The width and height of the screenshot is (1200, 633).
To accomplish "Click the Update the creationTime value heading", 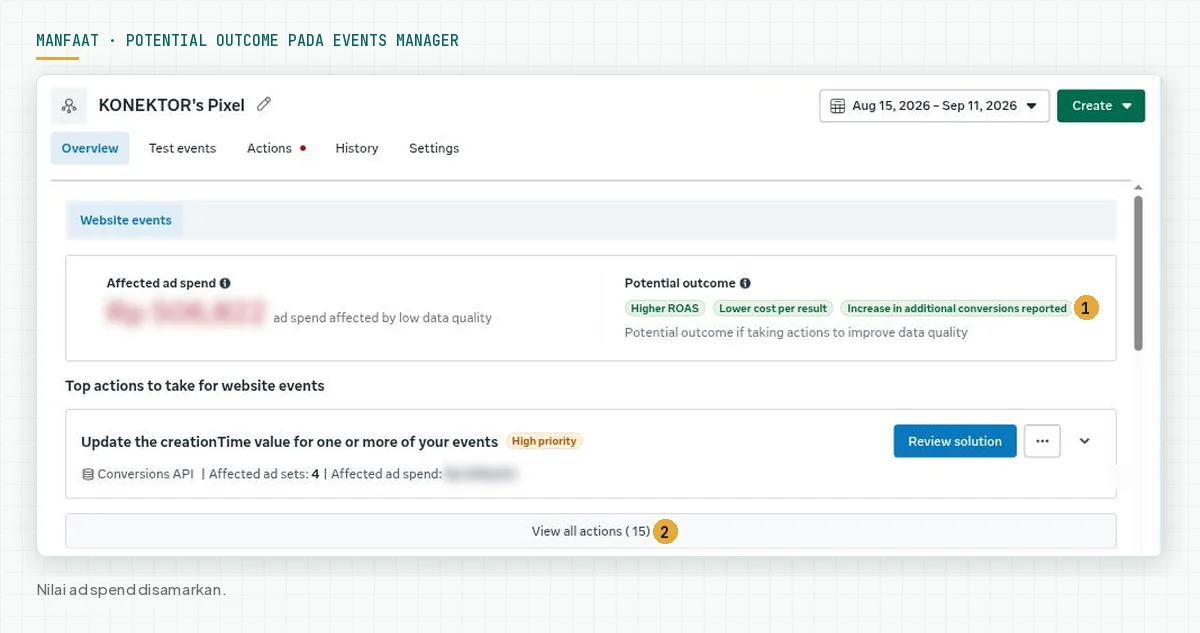I will pyautogui.click(x=289, y=441).
